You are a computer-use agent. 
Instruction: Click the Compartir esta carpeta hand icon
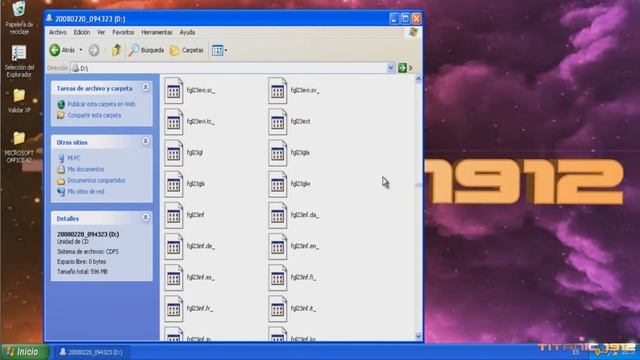(x=61, y=116)
